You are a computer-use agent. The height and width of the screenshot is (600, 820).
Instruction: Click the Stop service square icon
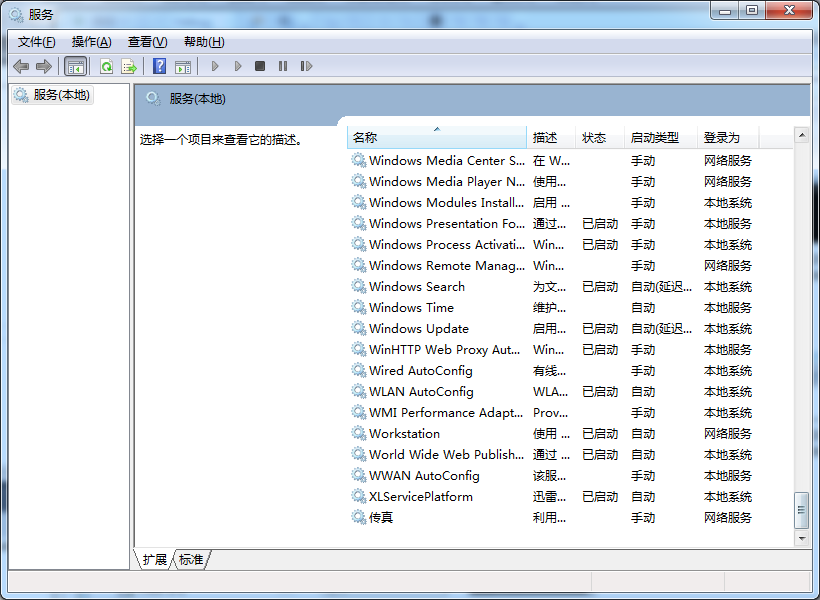pos(260,66)
